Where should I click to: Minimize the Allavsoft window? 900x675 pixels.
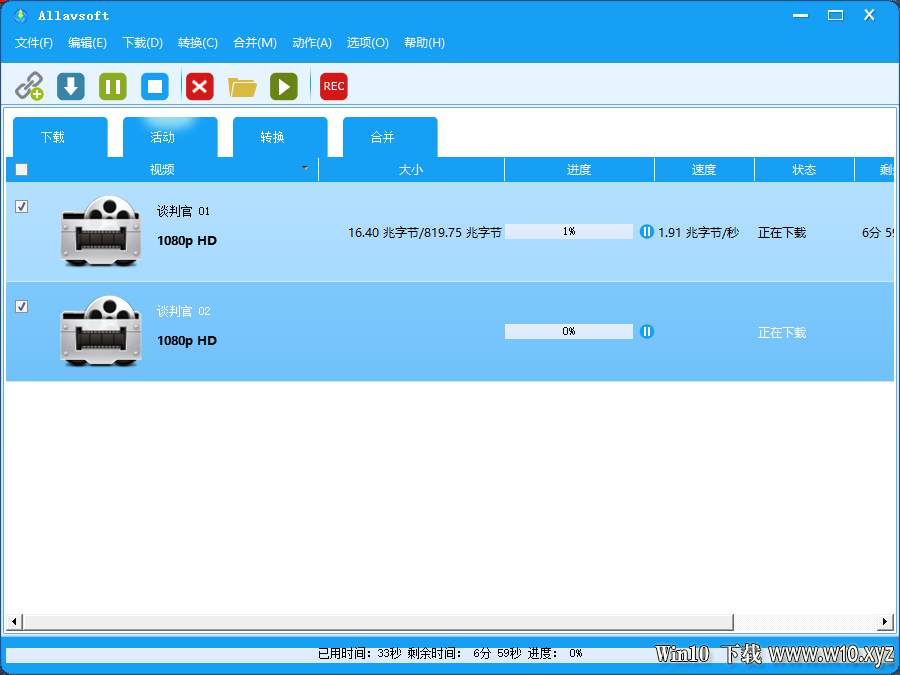tap(801, 15)
